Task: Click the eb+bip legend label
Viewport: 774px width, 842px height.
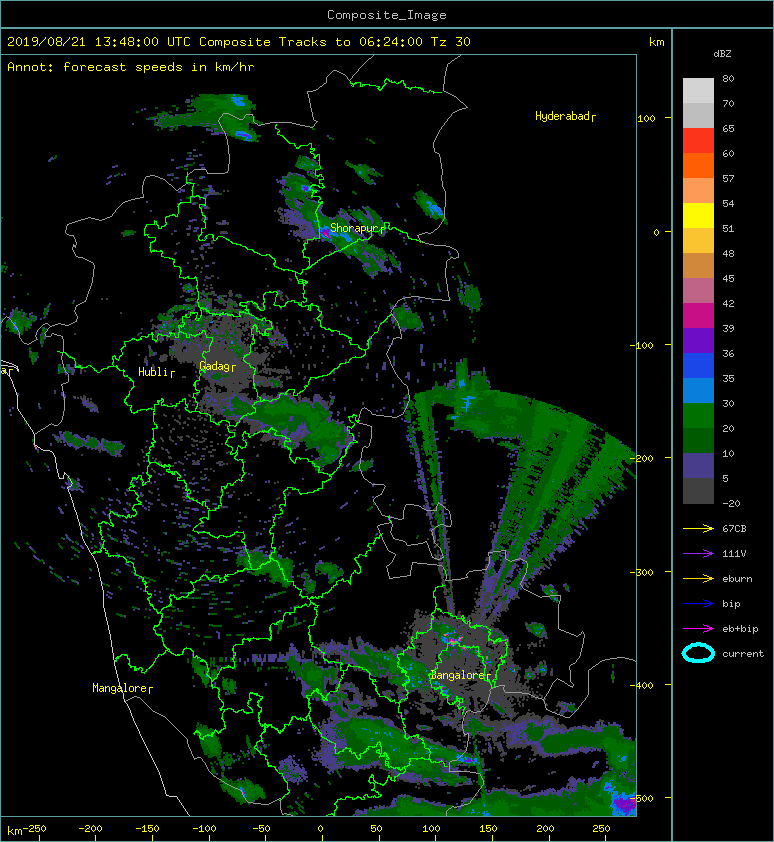Action: [740, 629]
